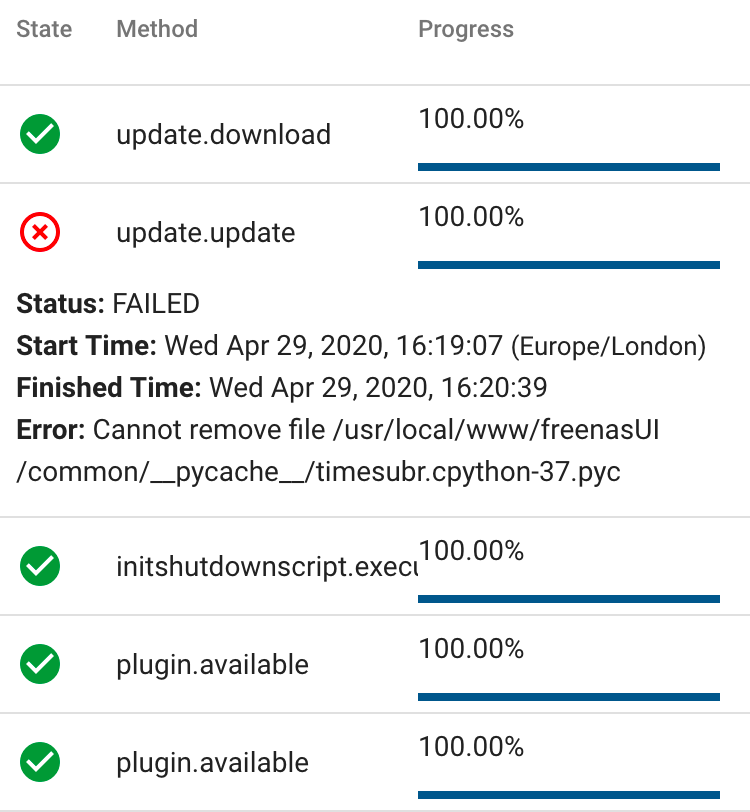The width and height of the screenshot is (750, 812).
Task: Sort jobs by the Method column header
Action: (157, 29)
